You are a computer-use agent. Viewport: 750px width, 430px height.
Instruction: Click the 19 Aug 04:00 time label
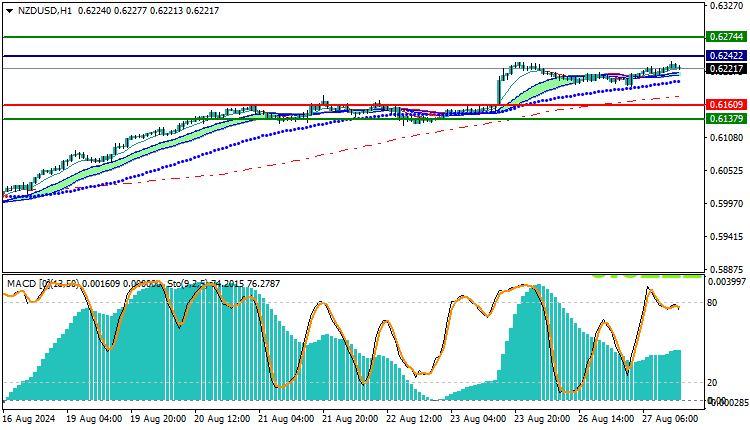click(94, 419)
